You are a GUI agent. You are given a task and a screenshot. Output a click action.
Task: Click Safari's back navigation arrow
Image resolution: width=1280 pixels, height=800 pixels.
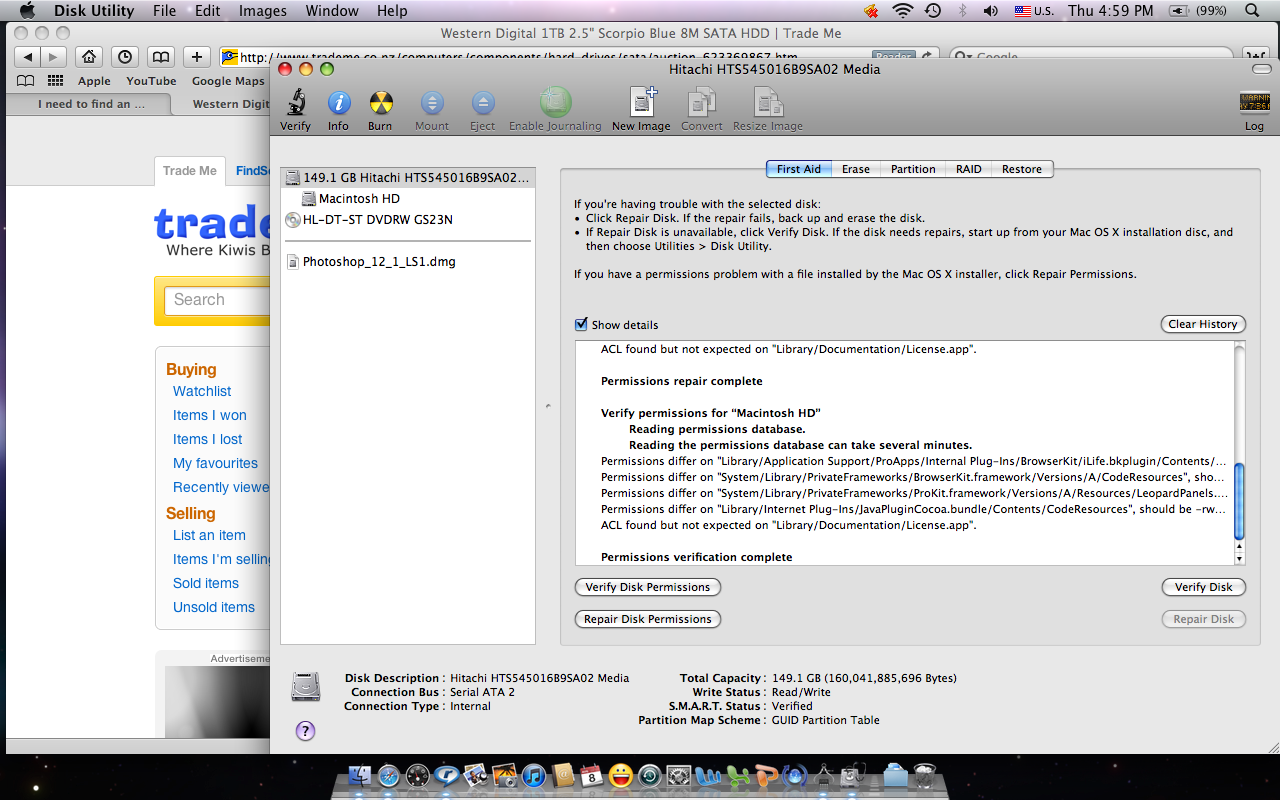coord(27,57)
